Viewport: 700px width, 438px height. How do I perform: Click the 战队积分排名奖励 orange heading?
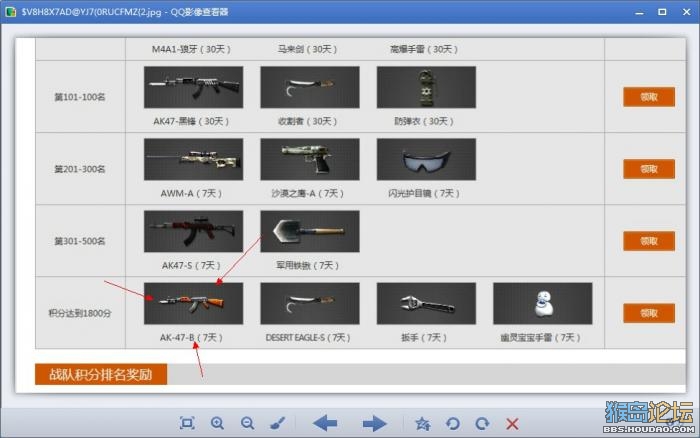pos(101,374)
